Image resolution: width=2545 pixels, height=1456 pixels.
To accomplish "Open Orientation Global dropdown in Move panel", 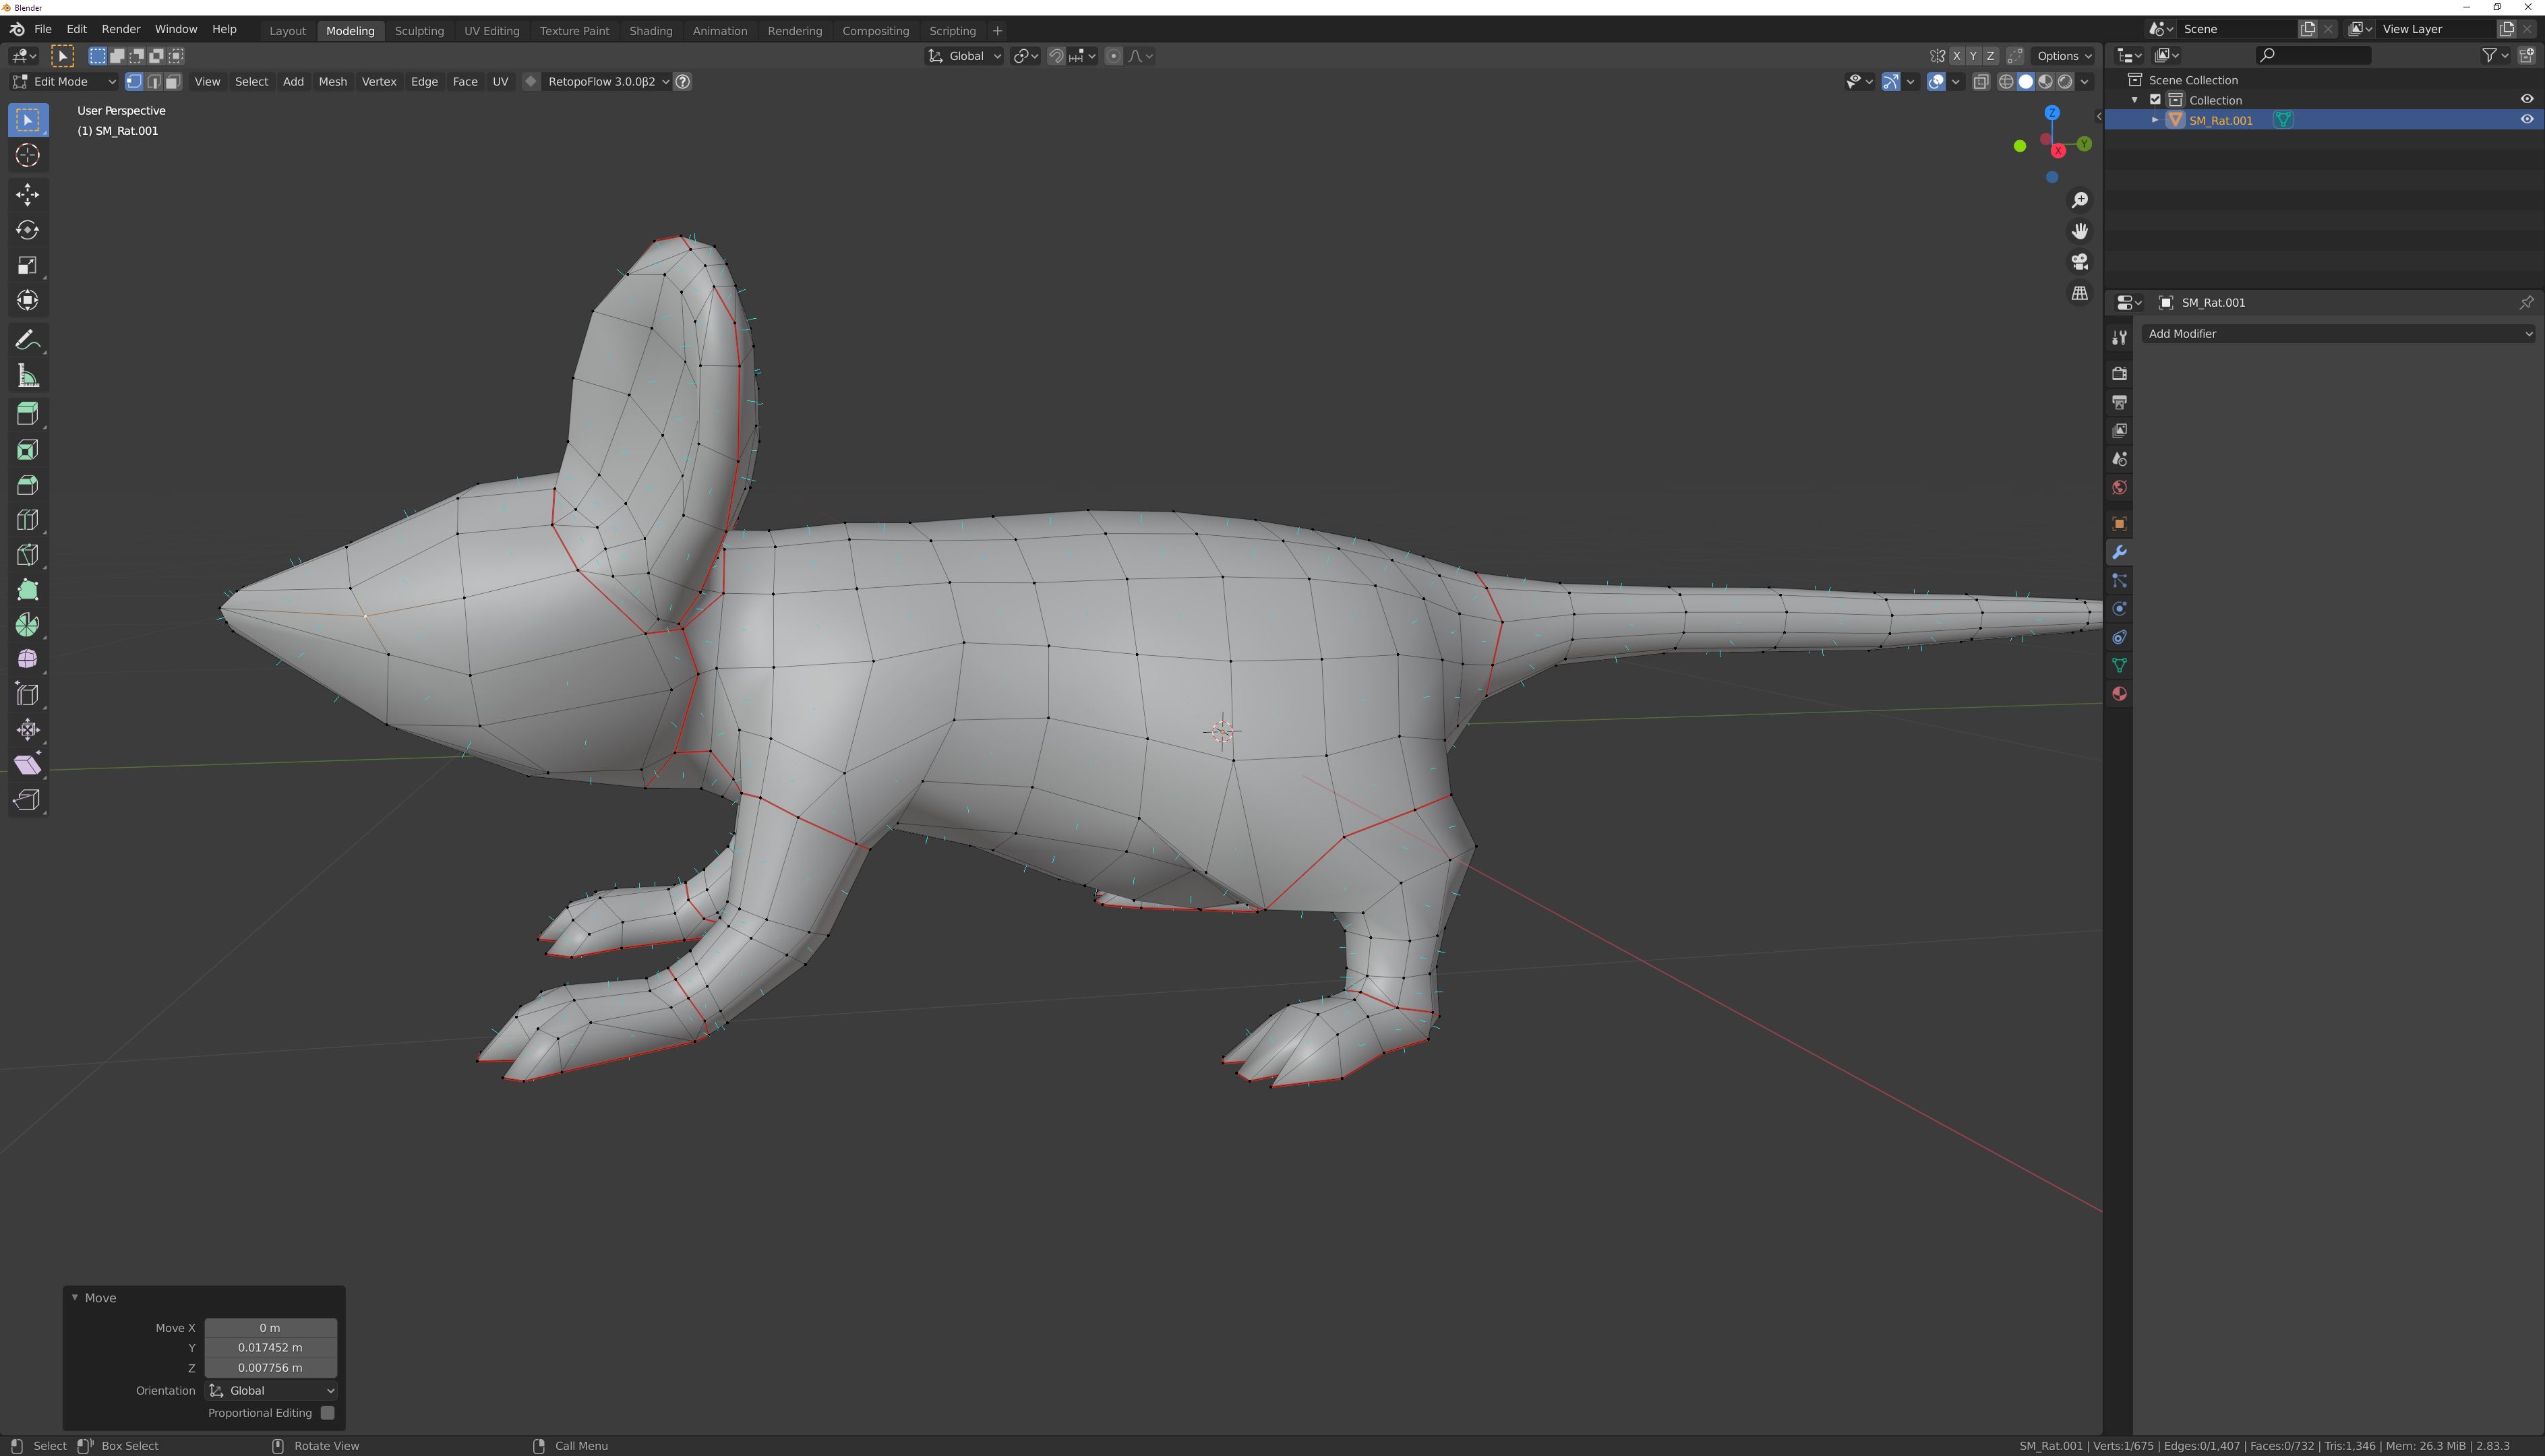I will pos(271,1391).
